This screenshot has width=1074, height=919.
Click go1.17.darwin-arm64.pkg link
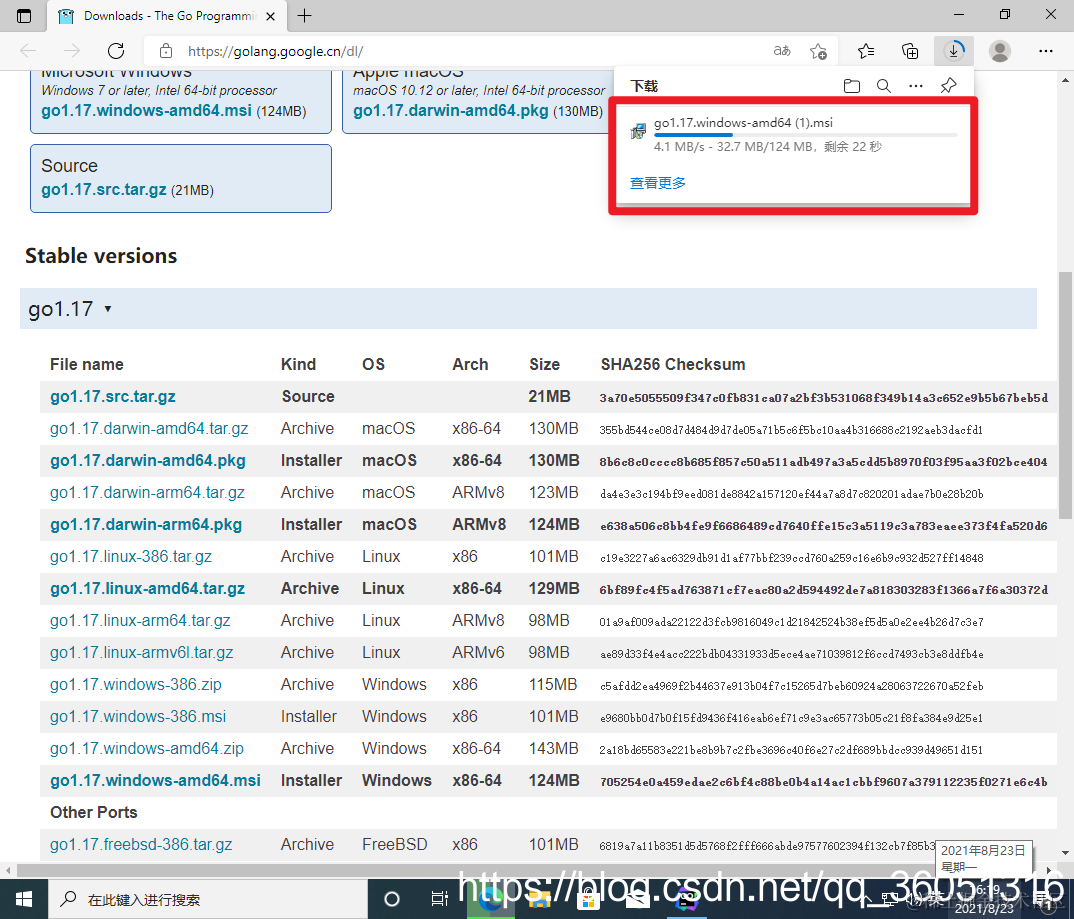pos(146,525)
